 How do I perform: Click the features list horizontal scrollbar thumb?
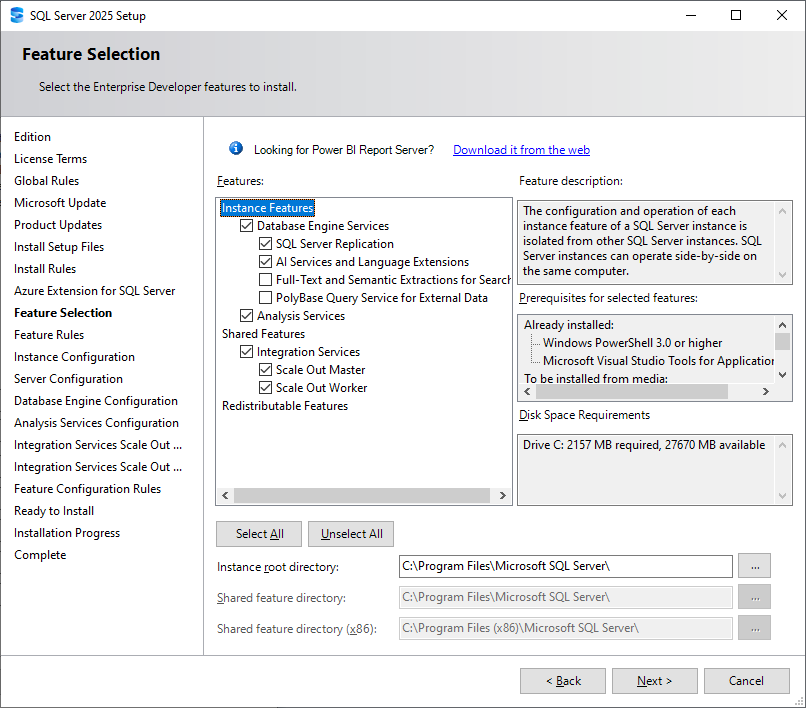tap(362, 495)
